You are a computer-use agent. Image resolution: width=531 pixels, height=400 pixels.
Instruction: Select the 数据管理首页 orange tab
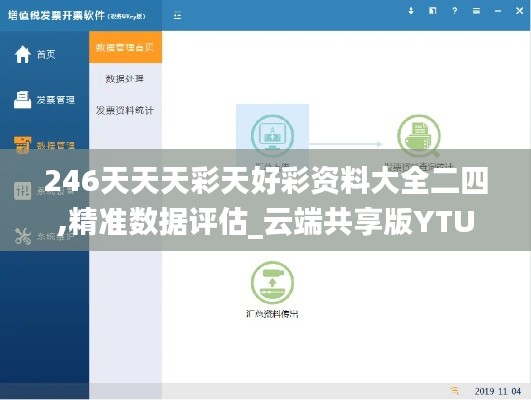pyautogui.click(x=125, y=47)
